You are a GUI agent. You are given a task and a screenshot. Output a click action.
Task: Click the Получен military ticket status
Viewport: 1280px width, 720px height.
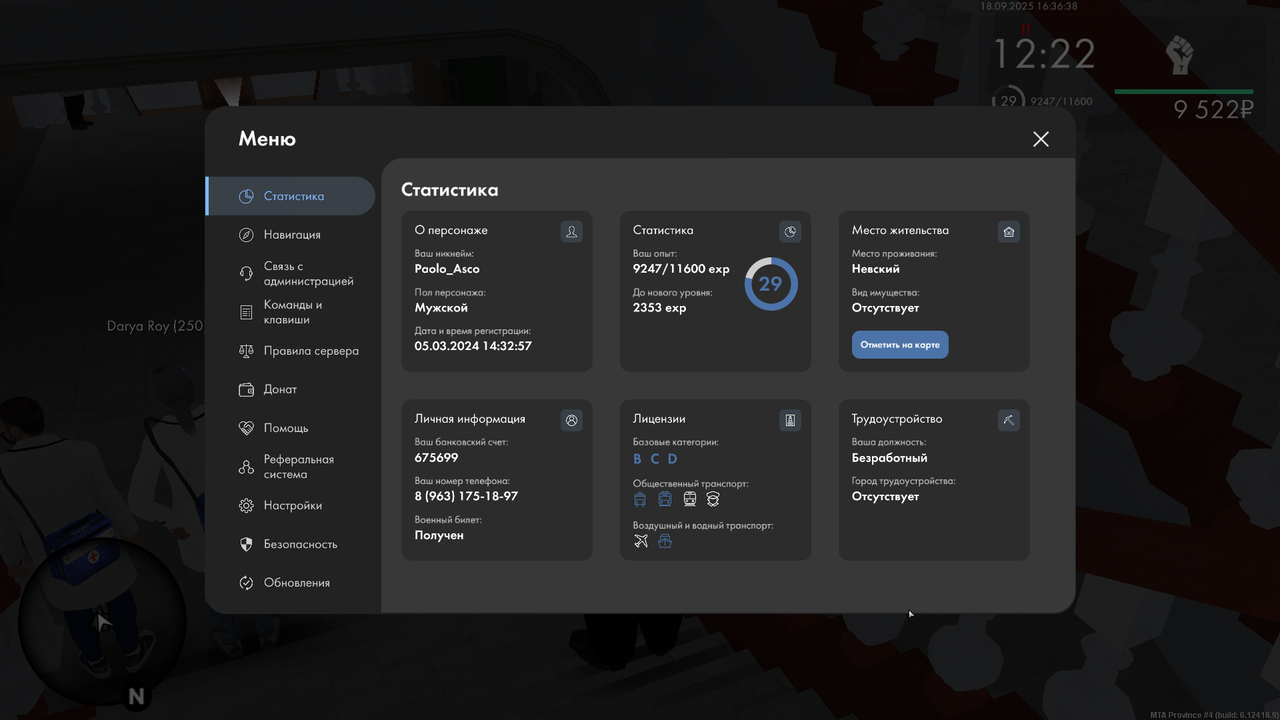click(x=439, y=535)
